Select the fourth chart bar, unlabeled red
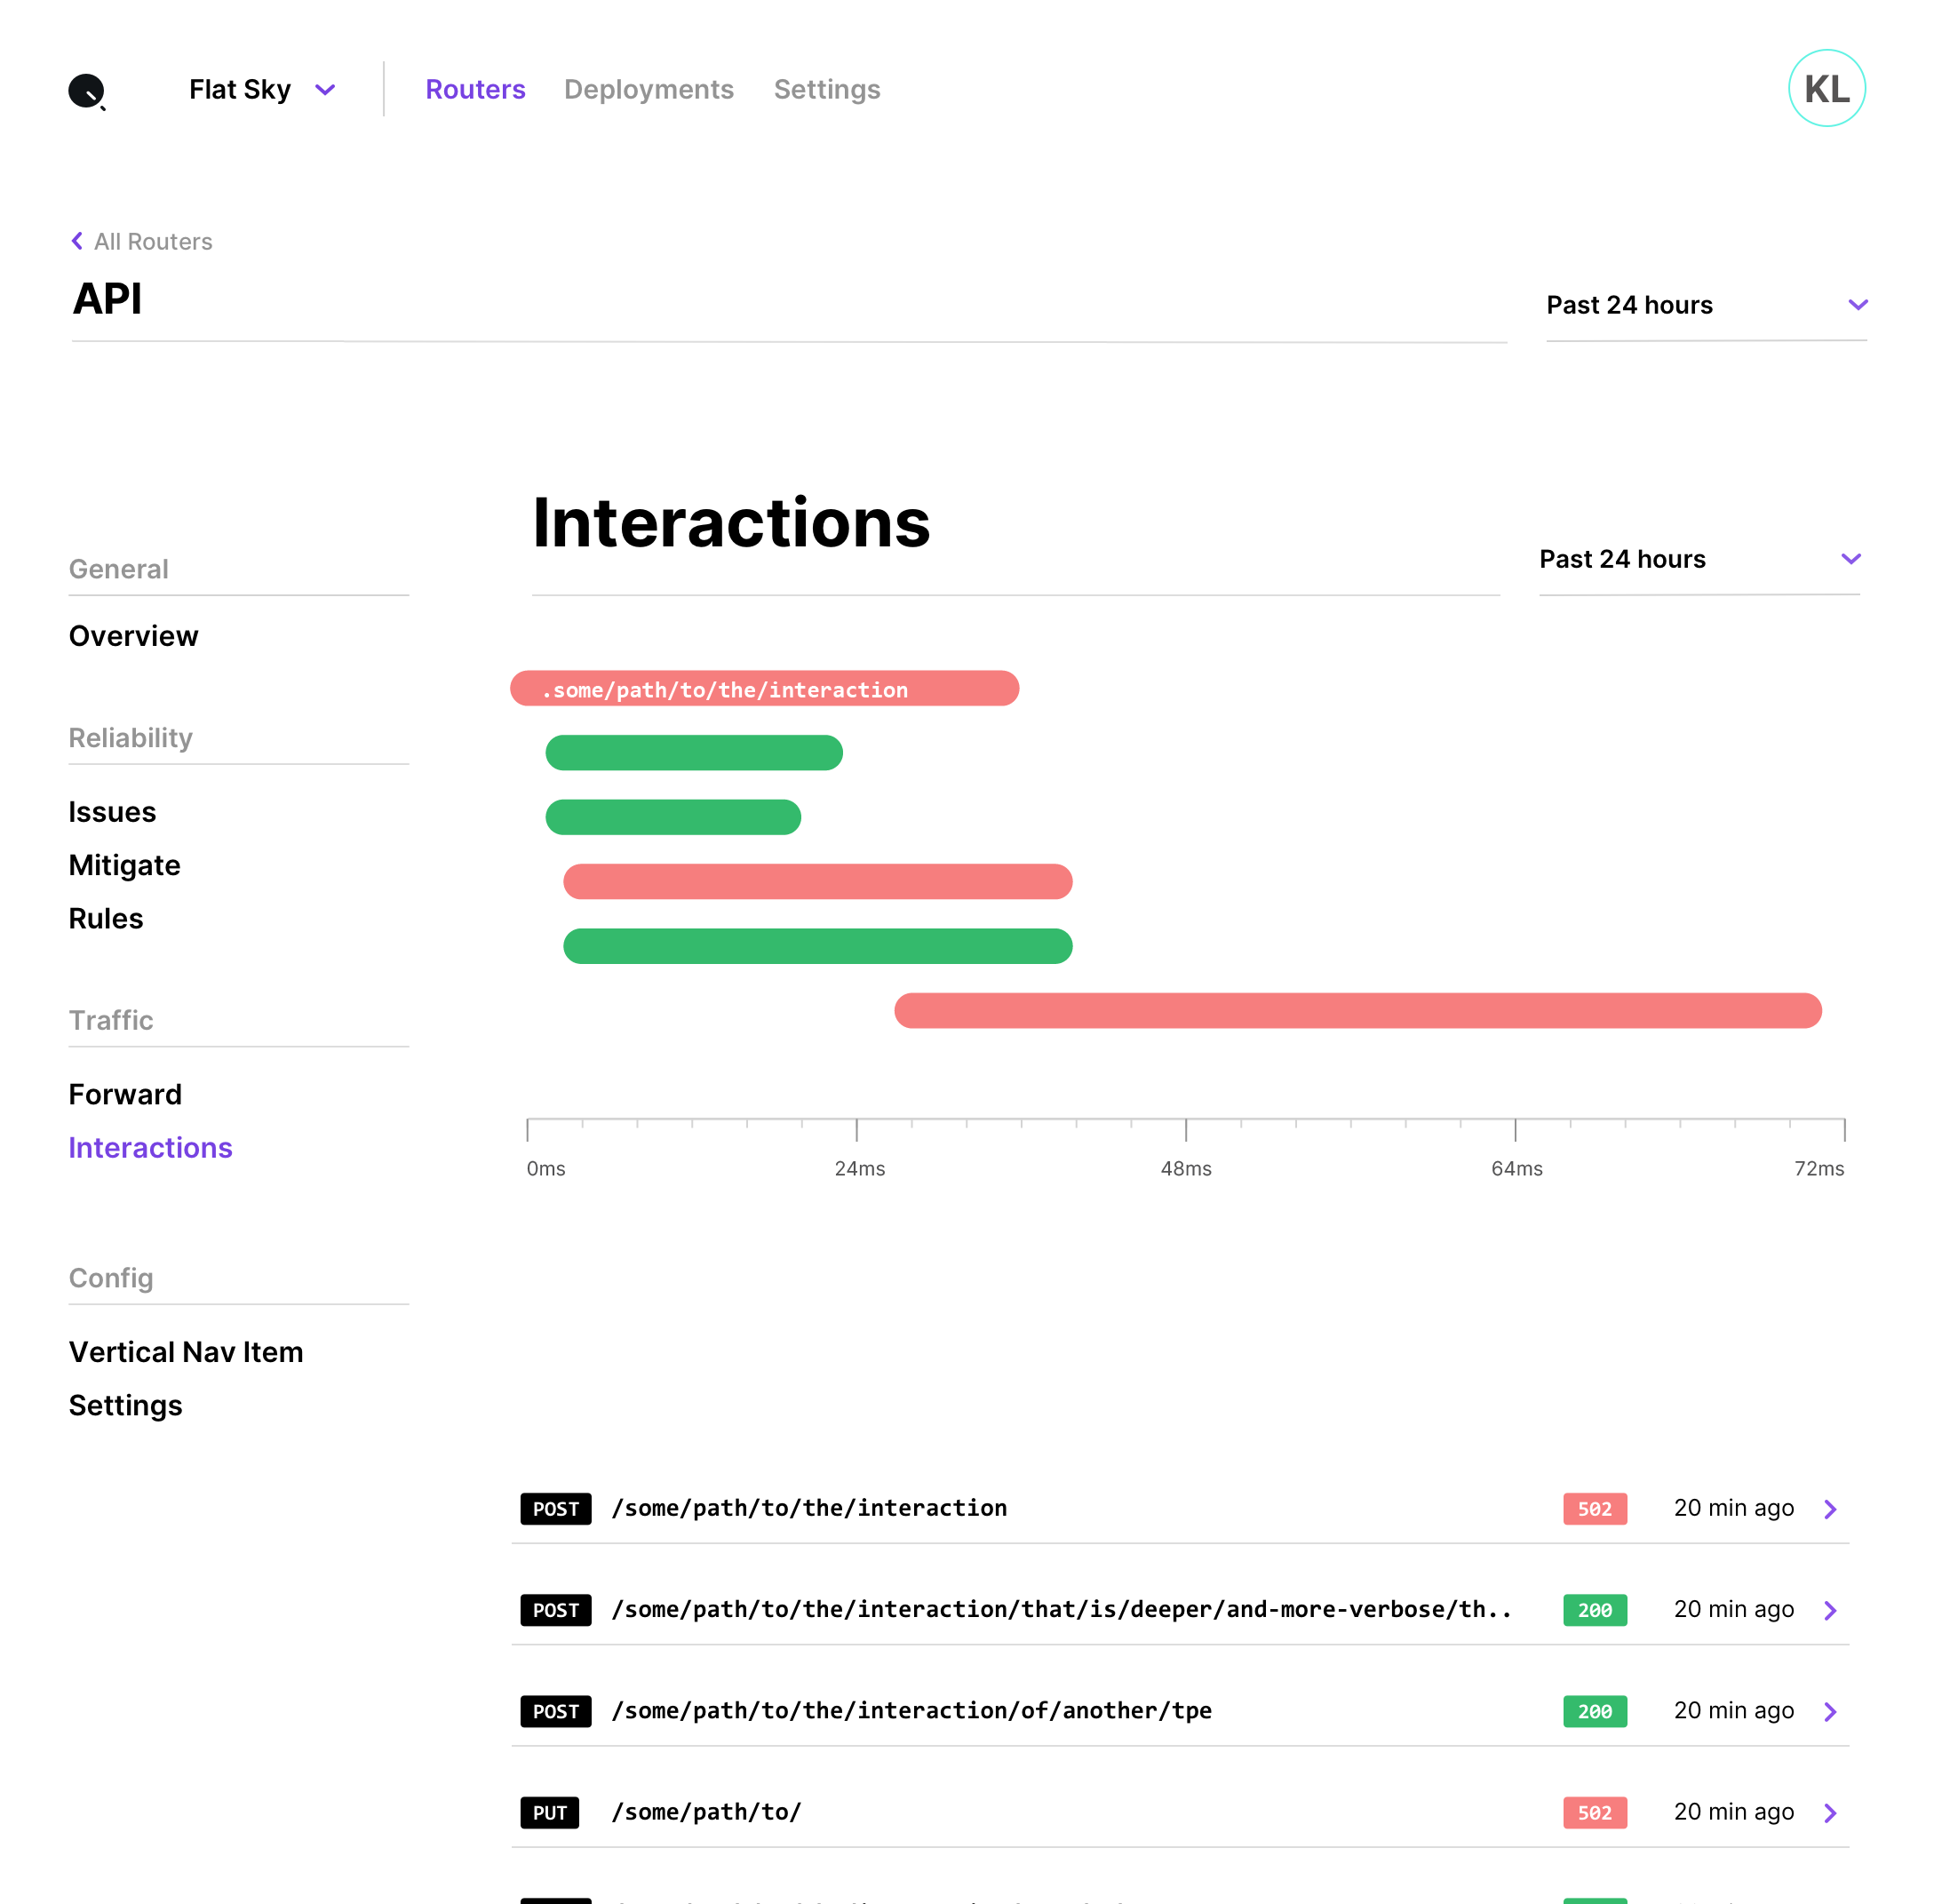The width and height of the screenshot is (1934, 1904). click(x=817, y=882)
